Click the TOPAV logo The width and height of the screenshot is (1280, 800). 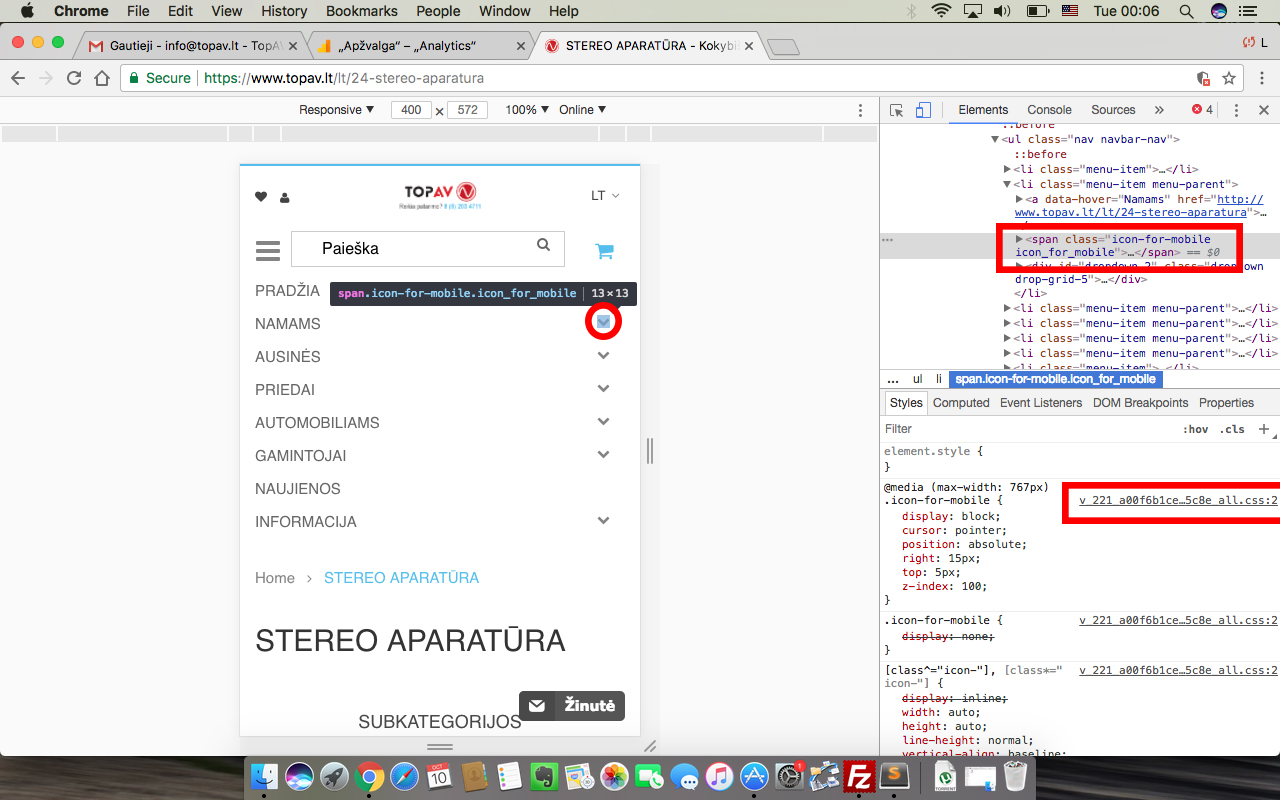(440, 194)
